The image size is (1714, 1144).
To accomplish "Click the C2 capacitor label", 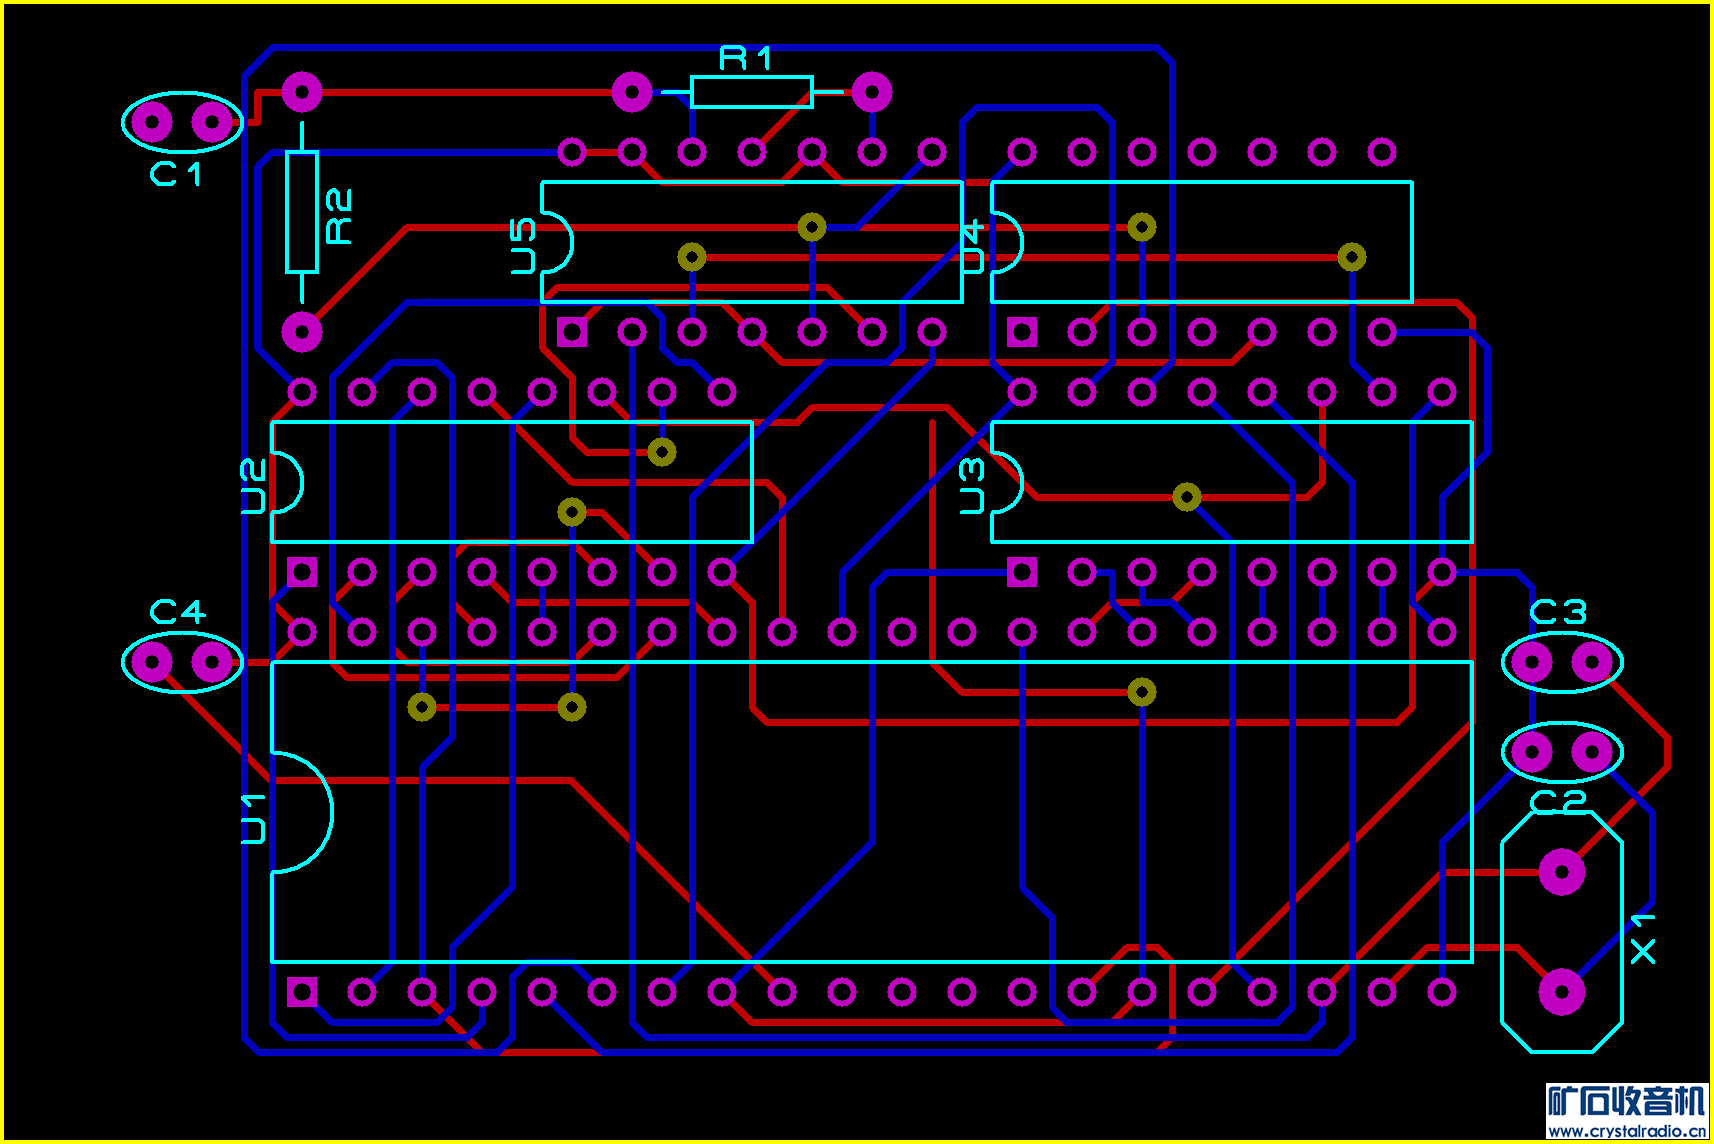I will [x=1558, y=802].
